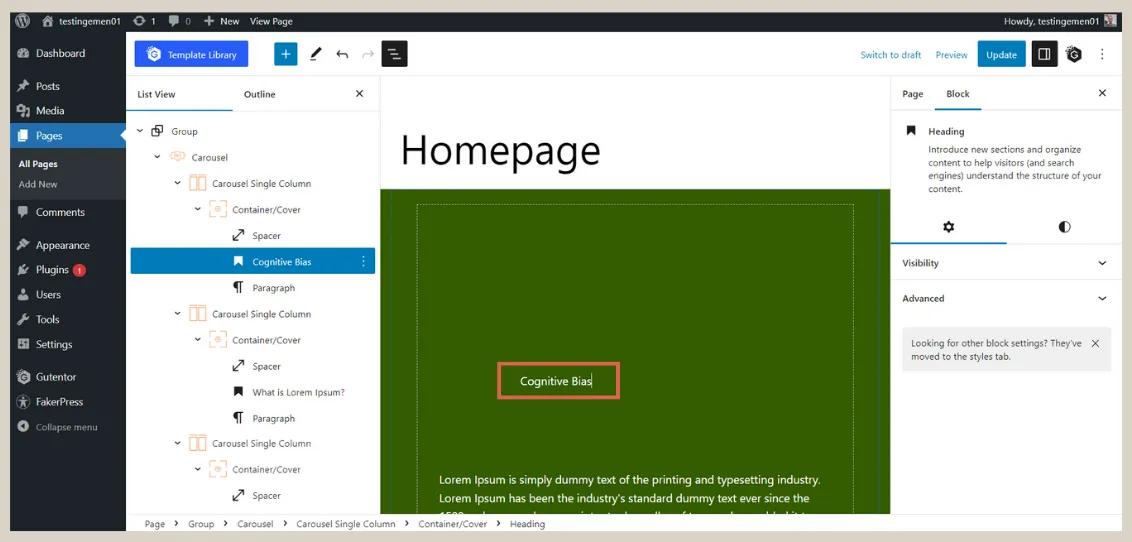Image resolution: width=1132 pixels, height=542 pixels.
Task: Switch to the Block settings tab
Action: (x=958, y=94)
